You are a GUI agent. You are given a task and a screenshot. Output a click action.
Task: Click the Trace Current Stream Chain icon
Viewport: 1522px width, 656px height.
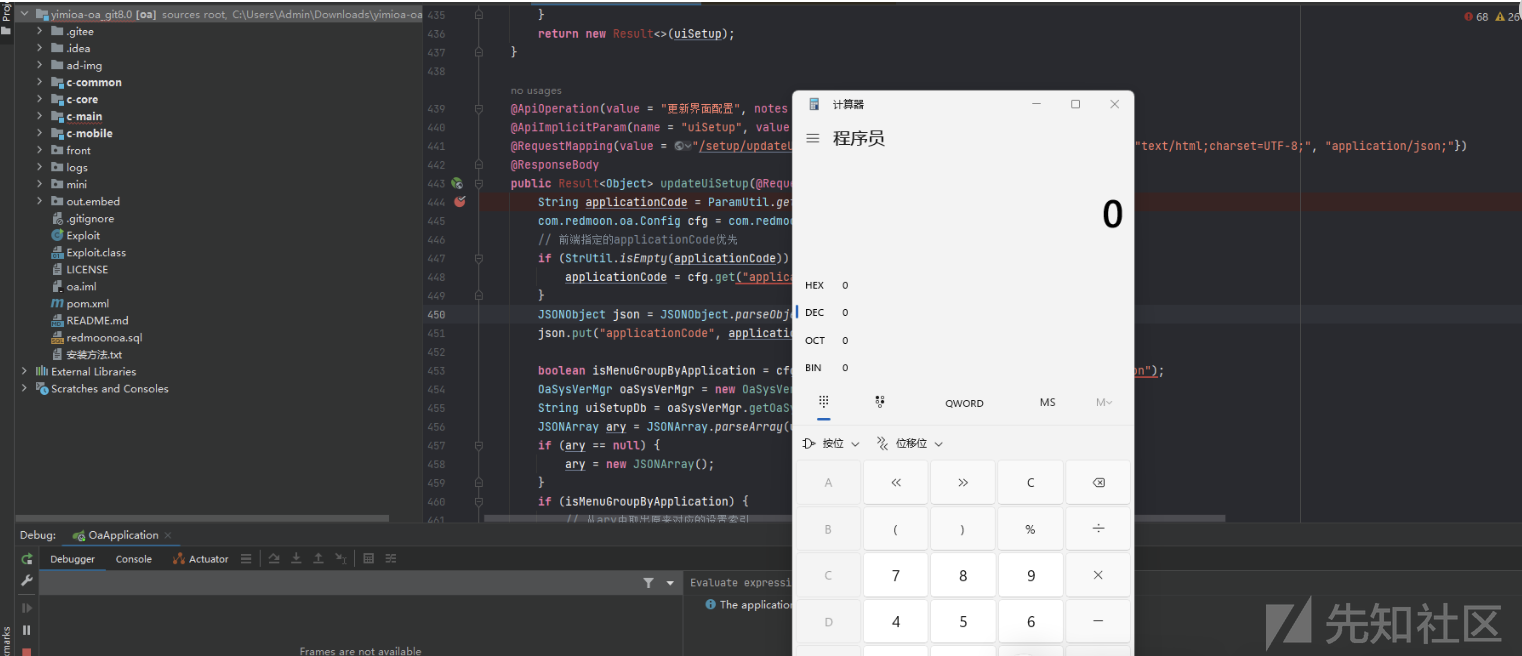391,559
